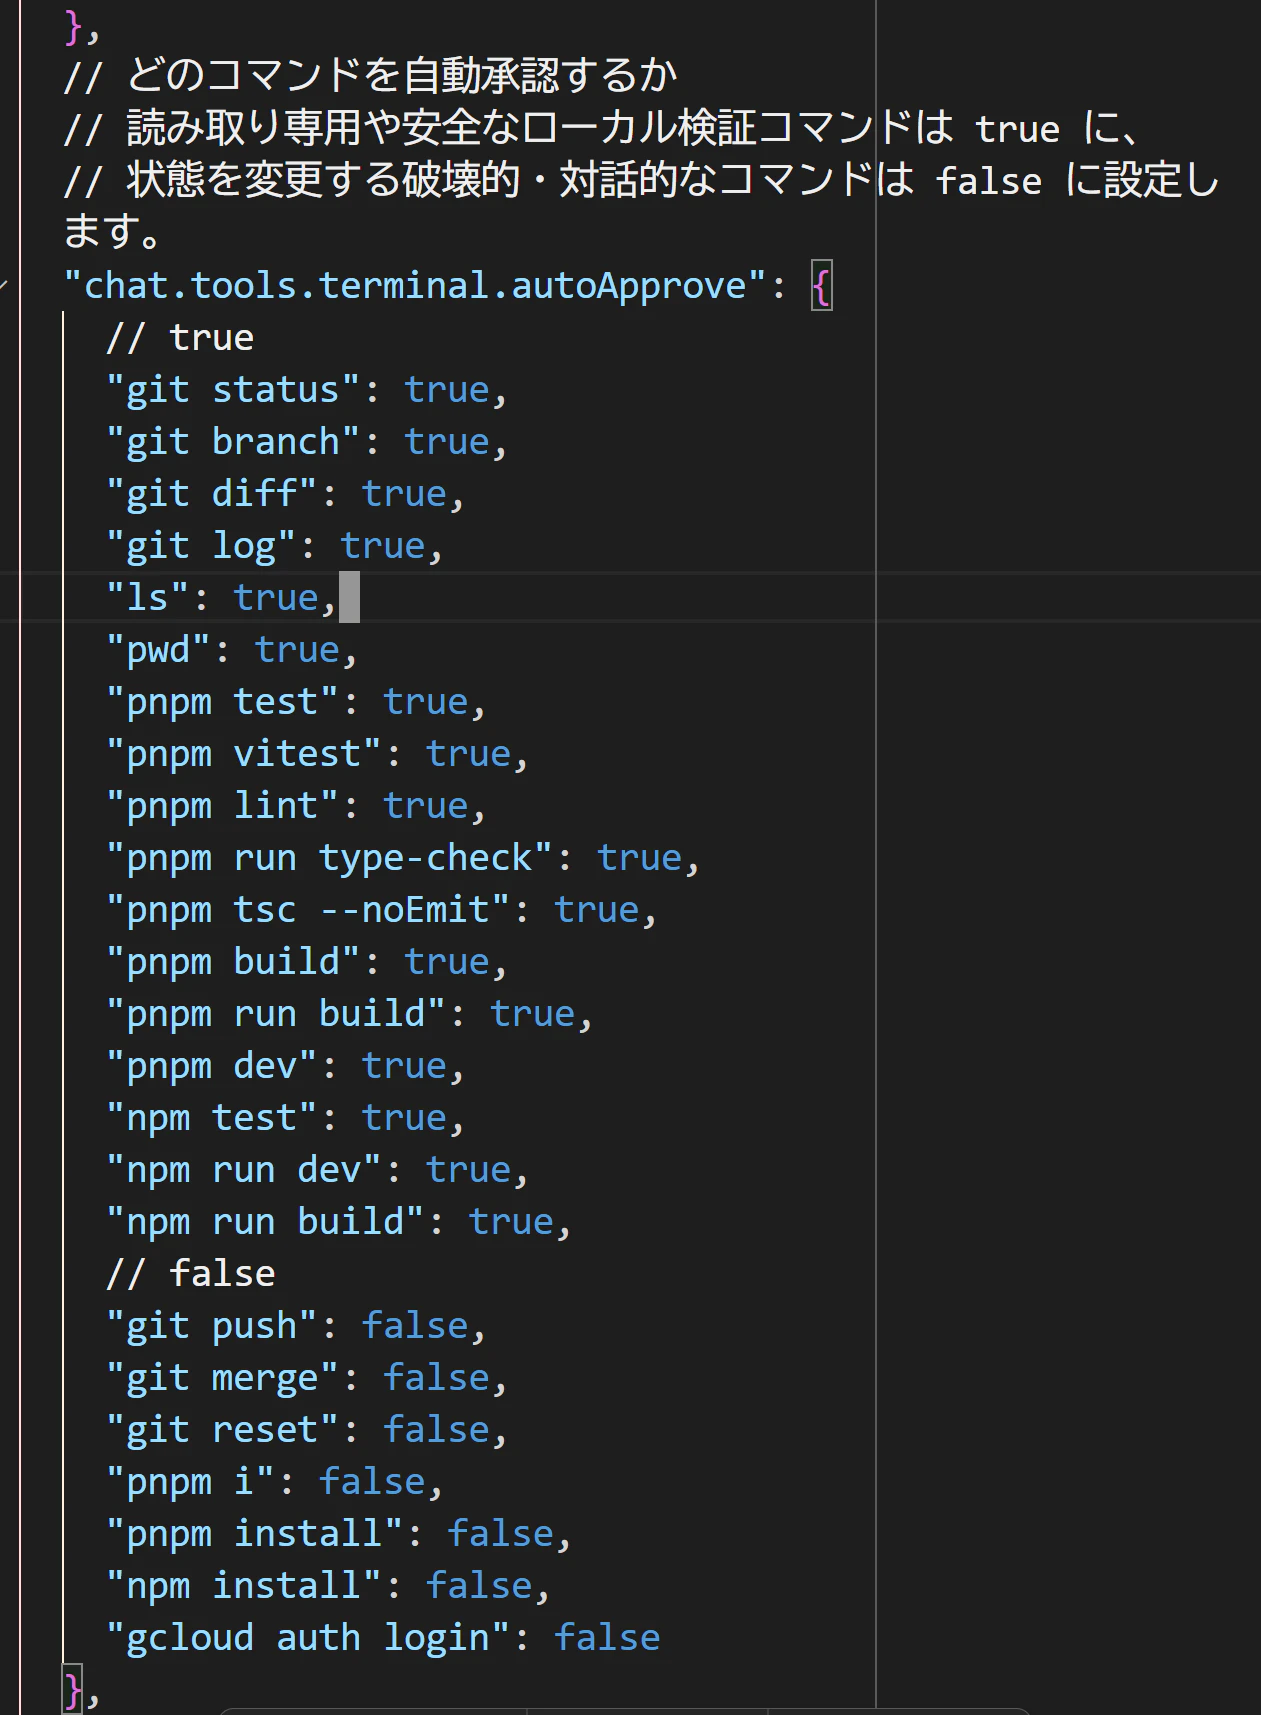The image size is (1261, 1715).
Task: Click the true value for "pnpm dev"
Action: pos(403,1067)
